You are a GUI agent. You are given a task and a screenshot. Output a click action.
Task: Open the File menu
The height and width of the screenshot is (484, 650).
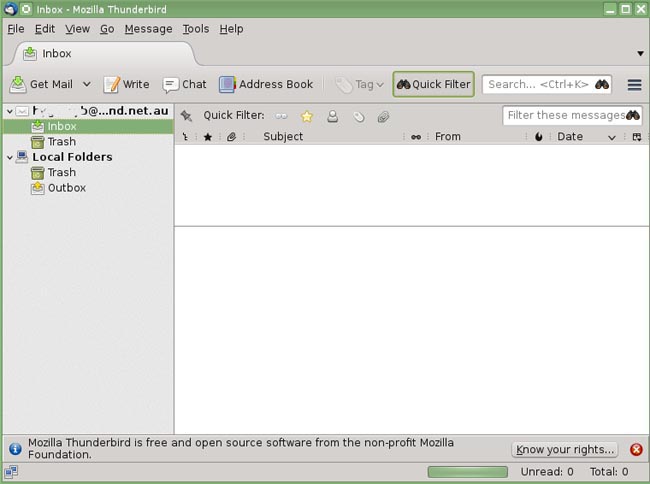(x=16, y=29)
